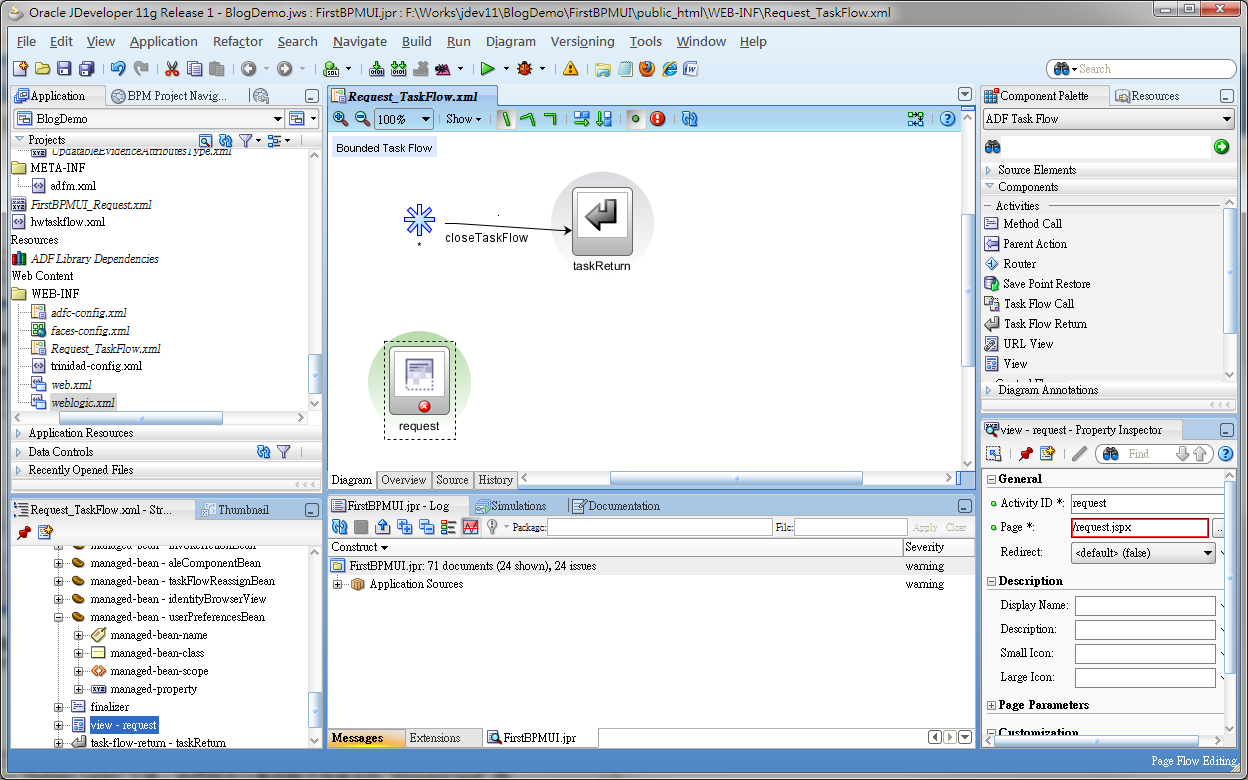Click the browse button next to Page field
The width and height of the screenshot is (1248, 780).
point(1219,528)
